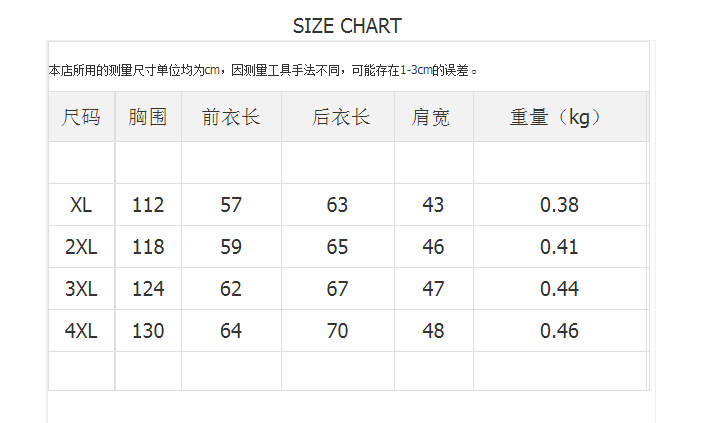Select the 后衣长 column header
The height and width of the screenshot is (423, 709).
coord(338,117)
